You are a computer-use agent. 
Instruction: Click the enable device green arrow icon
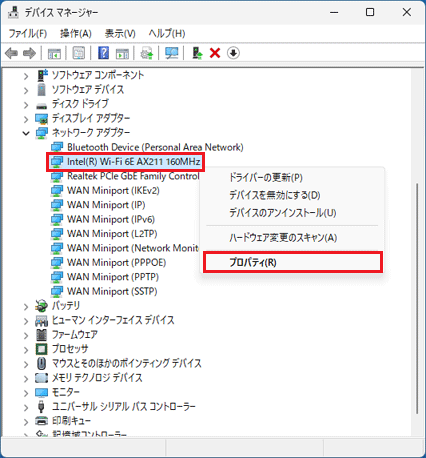[197, 53]
